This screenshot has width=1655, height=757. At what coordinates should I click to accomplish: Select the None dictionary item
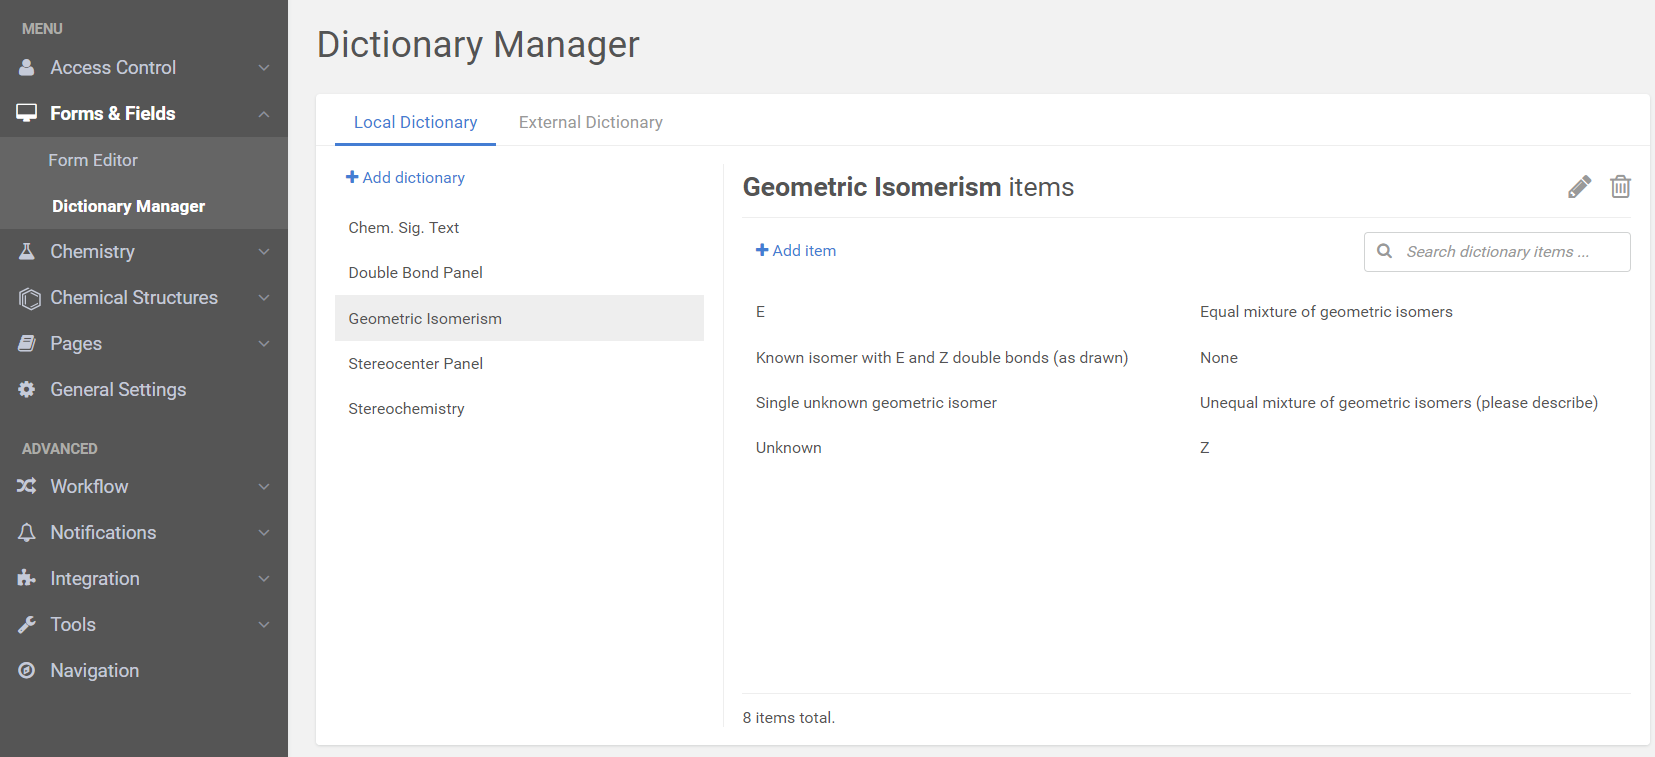click(x=1219, y=357)
